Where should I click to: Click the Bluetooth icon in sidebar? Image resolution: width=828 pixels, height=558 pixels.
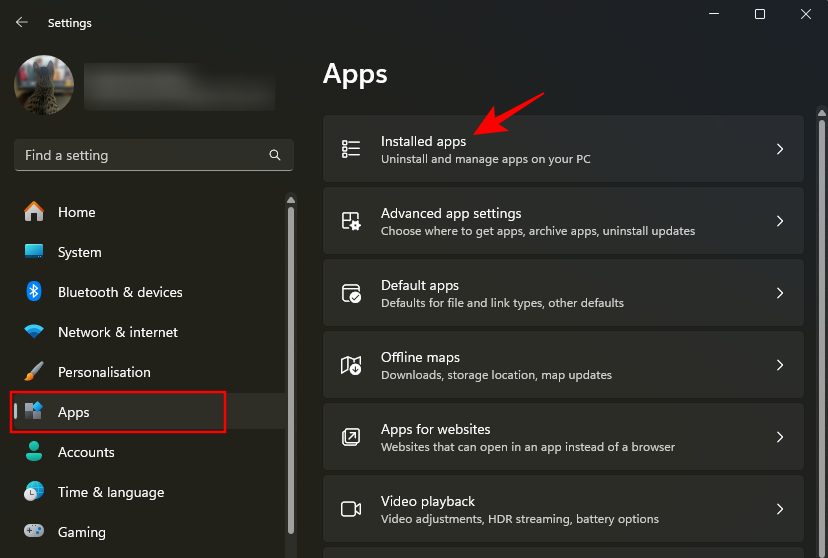tap(34, 291)
